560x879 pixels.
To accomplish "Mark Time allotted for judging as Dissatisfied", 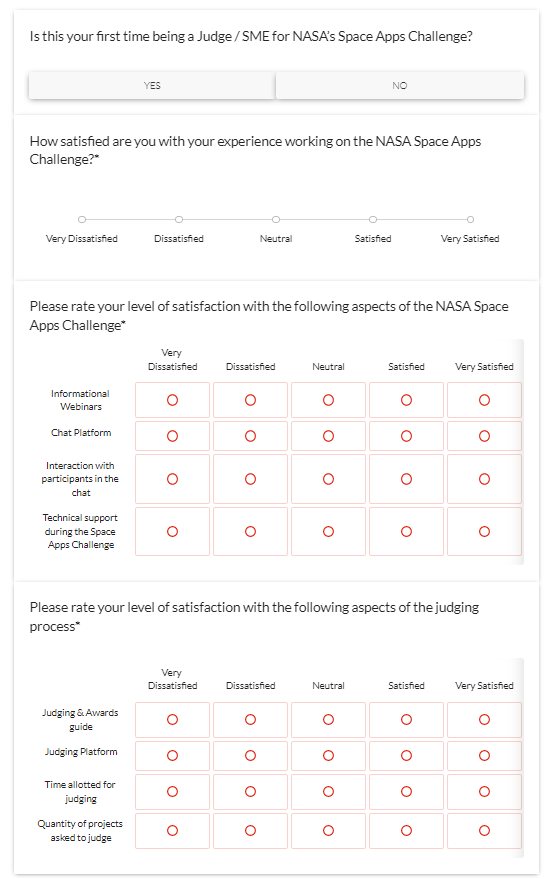I will (x=251, y=792).
